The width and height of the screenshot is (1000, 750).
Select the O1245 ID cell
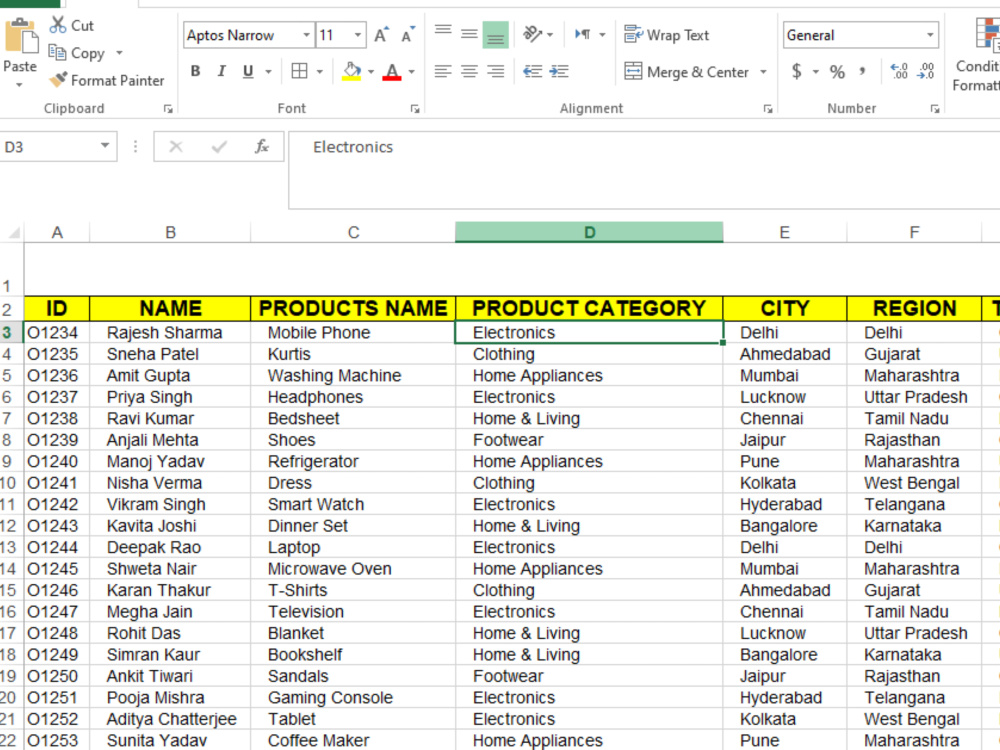(x=57, y=569)
